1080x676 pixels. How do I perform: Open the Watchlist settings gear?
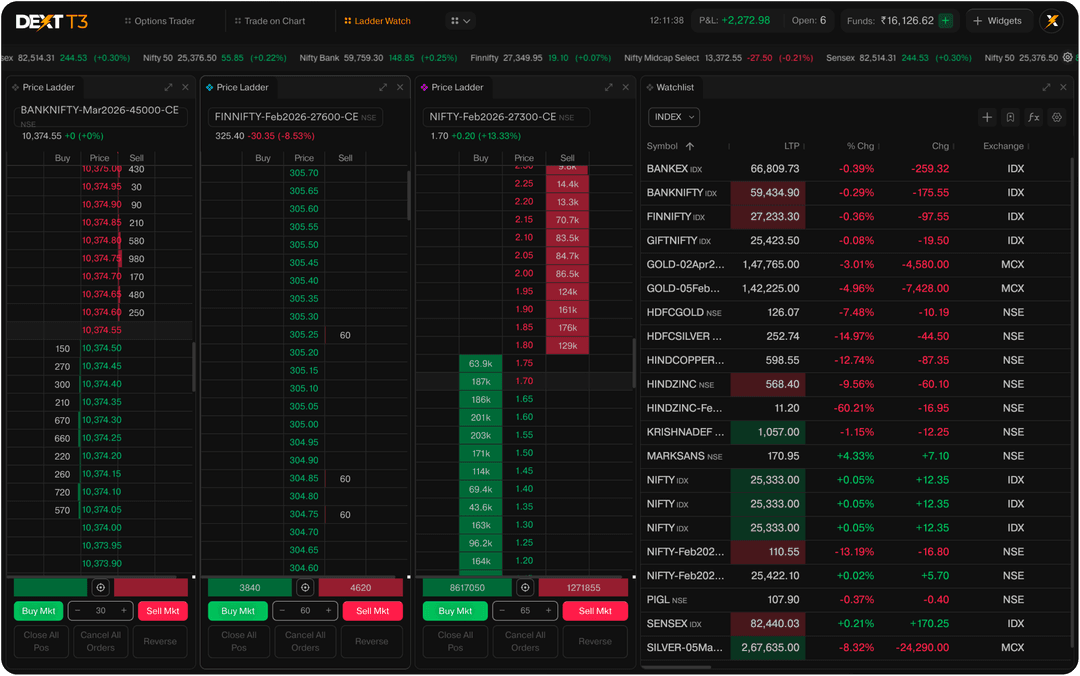(x=1056, y=117)
